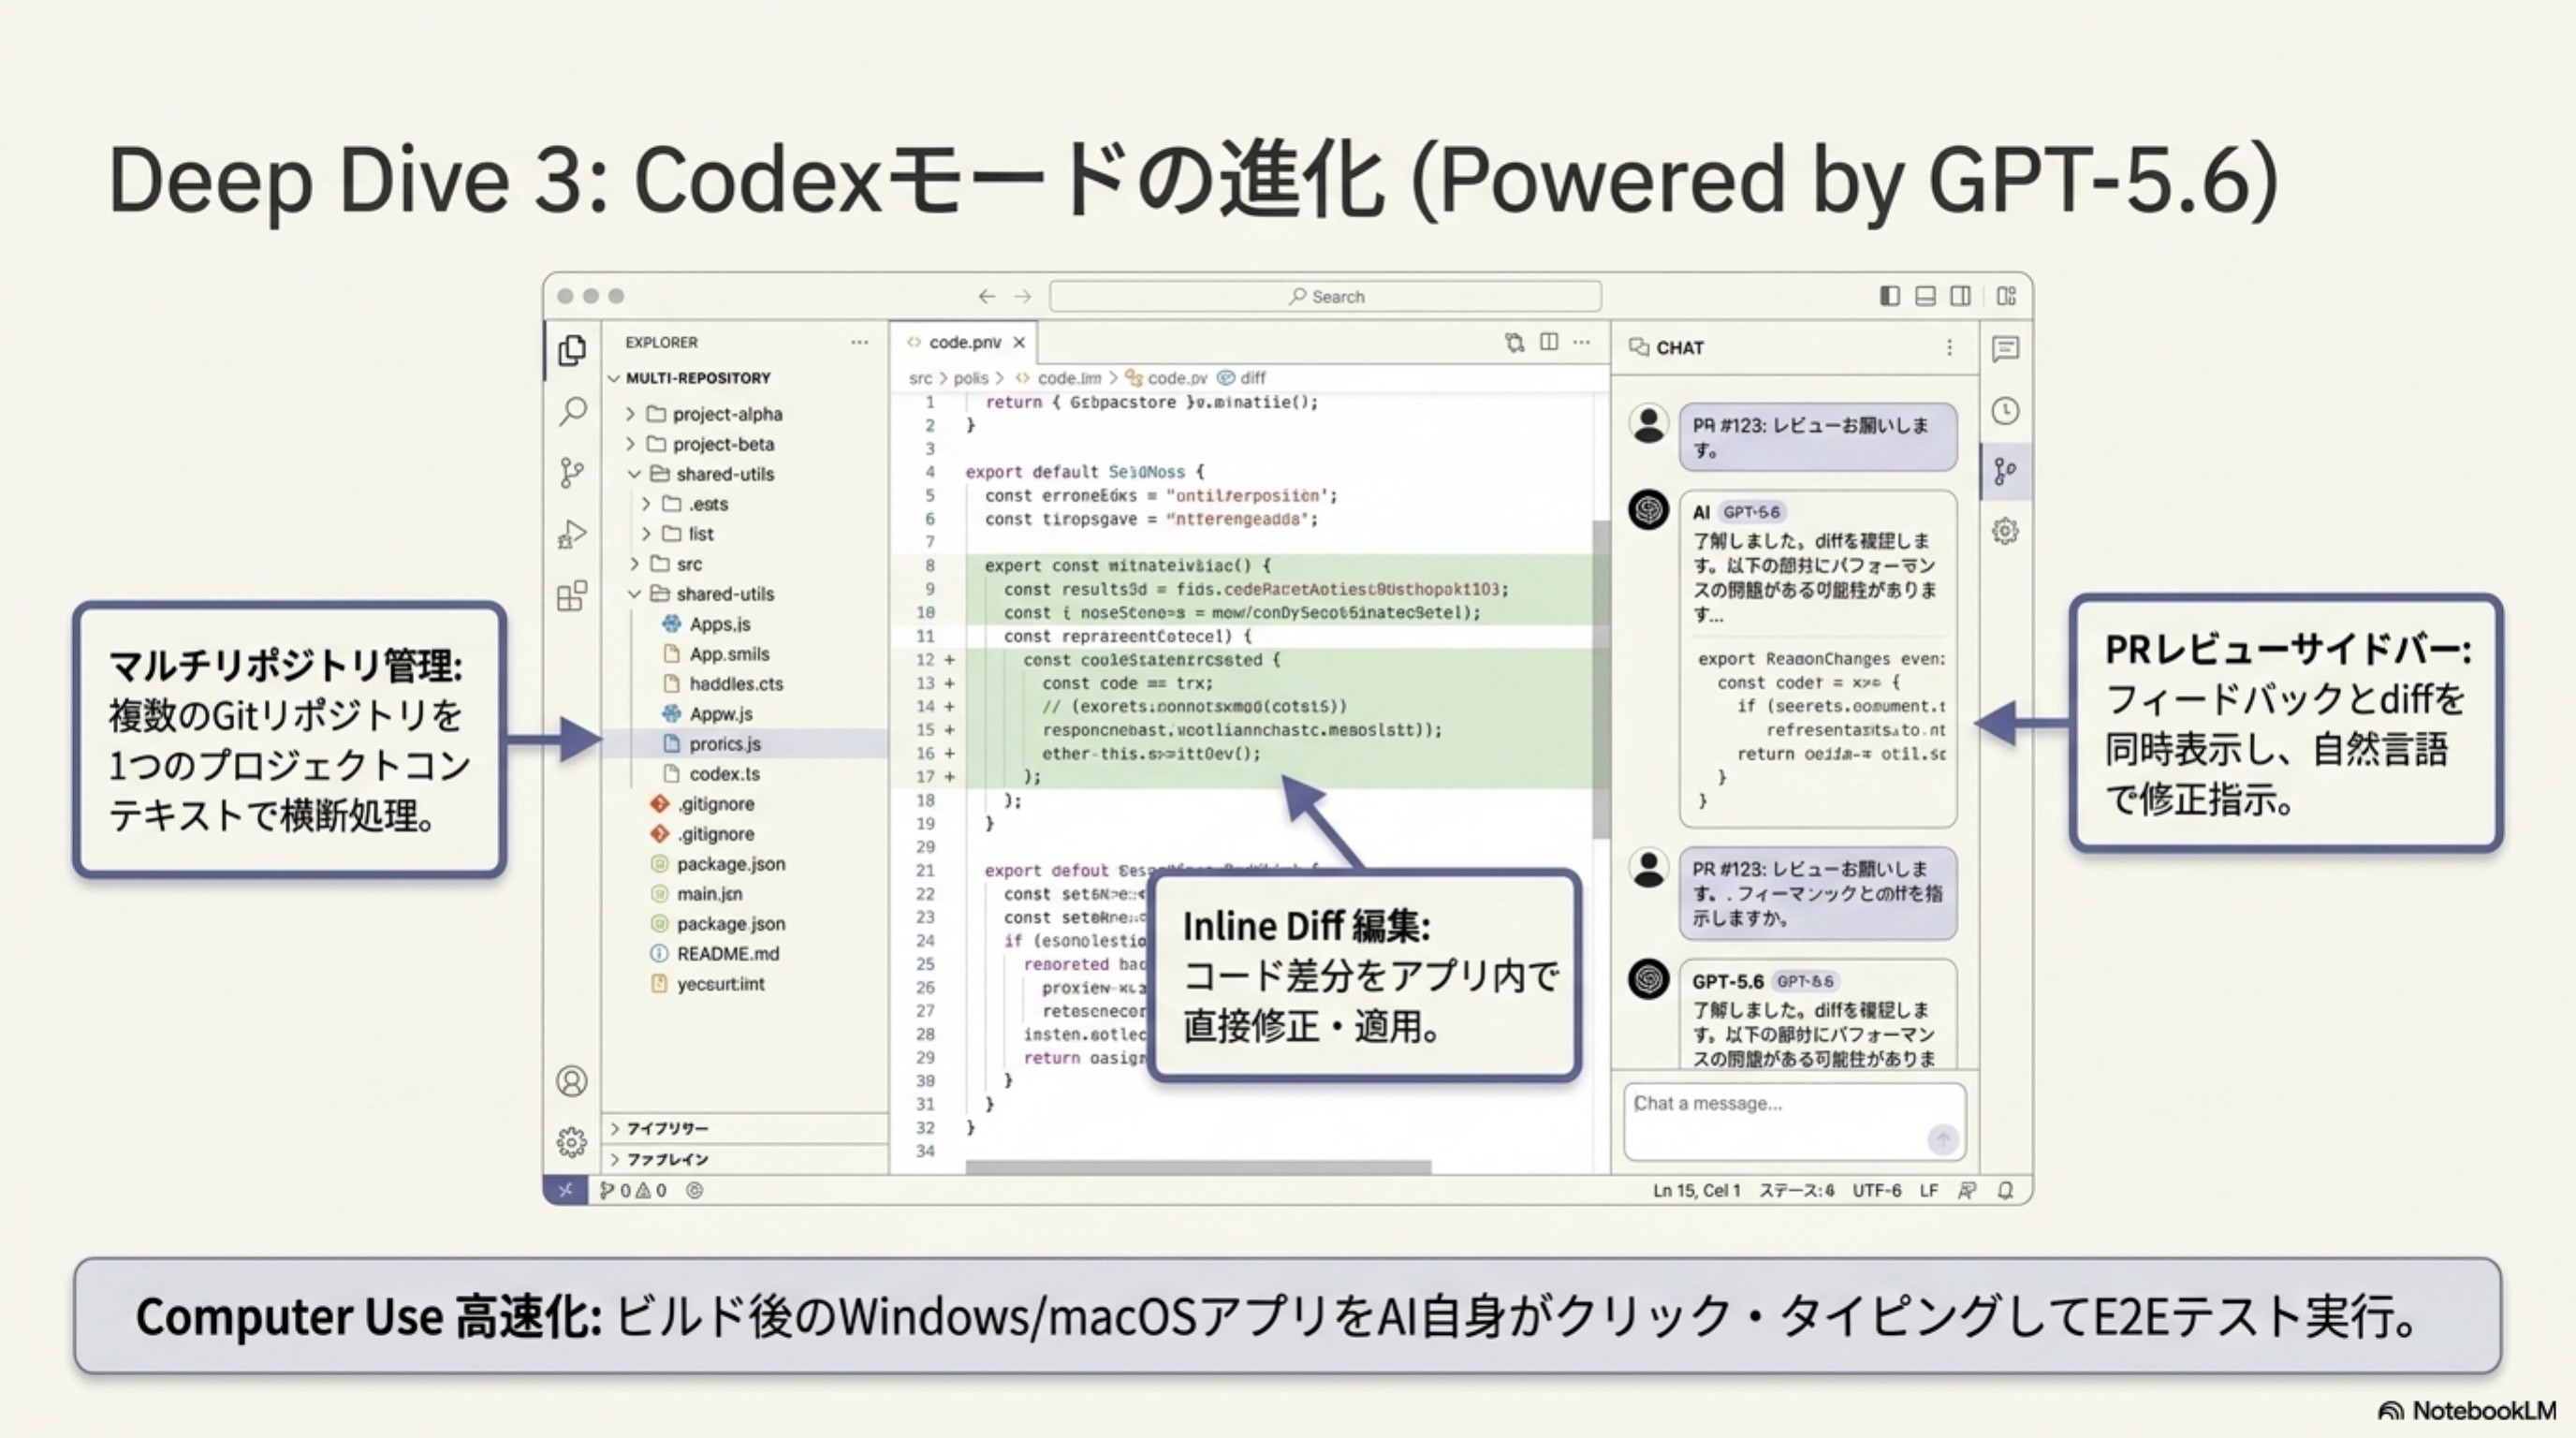Change the LF line ending status item

pos(1929,1190)
